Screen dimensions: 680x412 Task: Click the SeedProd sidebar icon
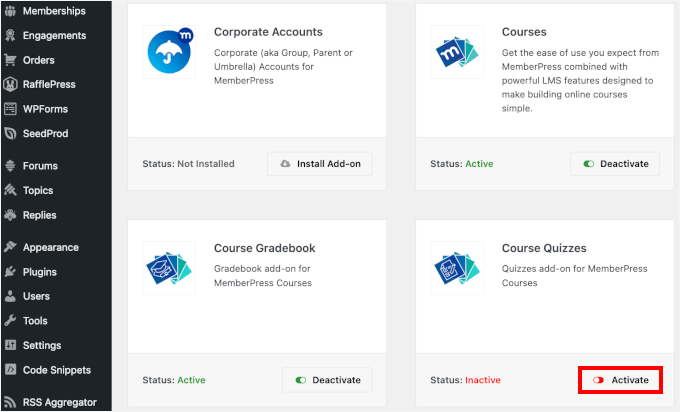point(10,133)
